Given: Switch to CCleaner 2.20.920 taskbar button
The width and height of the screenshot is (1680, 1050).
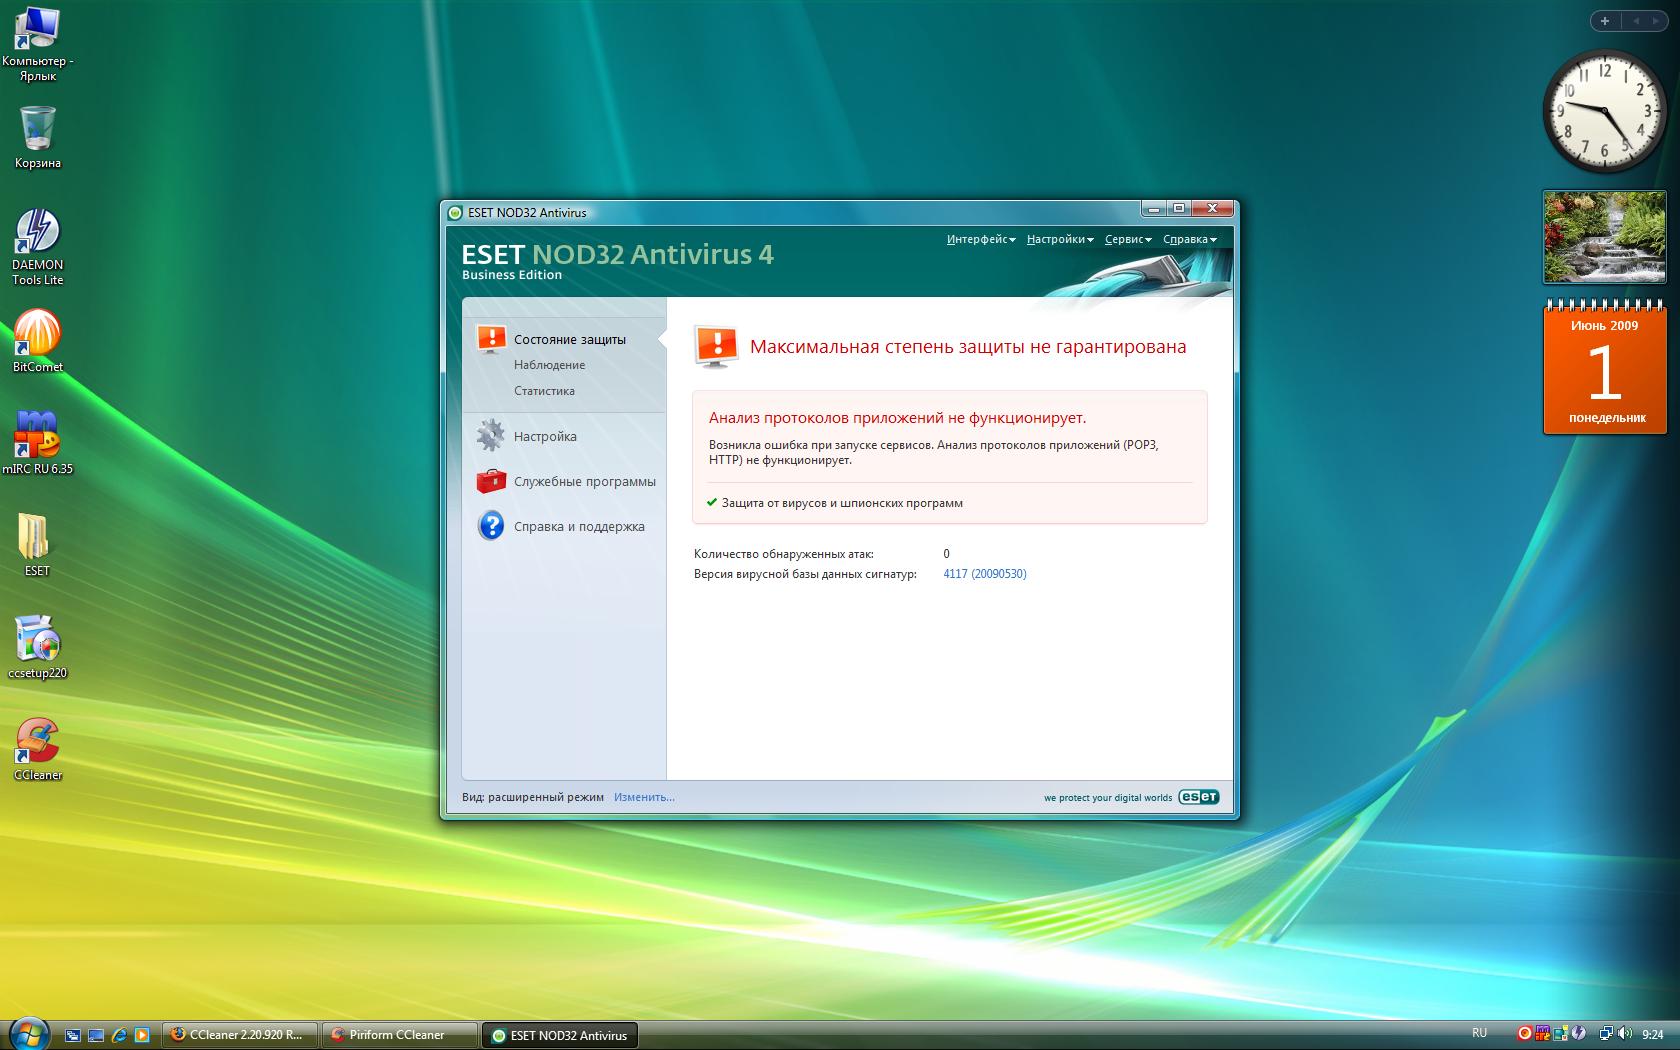Looking at the screenshot, I should [x=240, y=1035].
